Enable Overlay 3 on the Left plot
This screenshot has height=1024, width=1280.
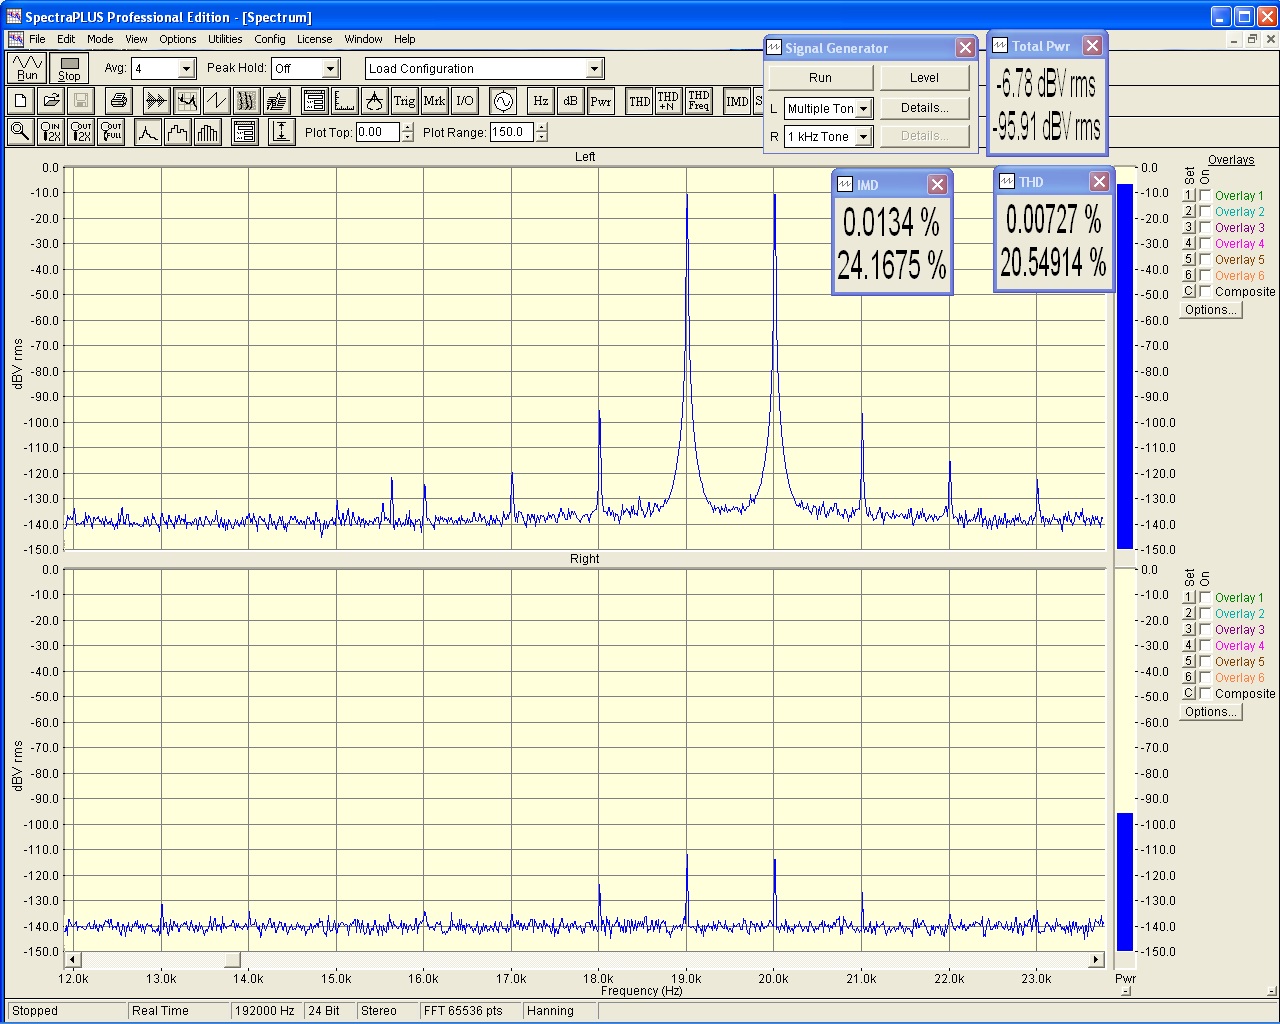pos(1206,228)
